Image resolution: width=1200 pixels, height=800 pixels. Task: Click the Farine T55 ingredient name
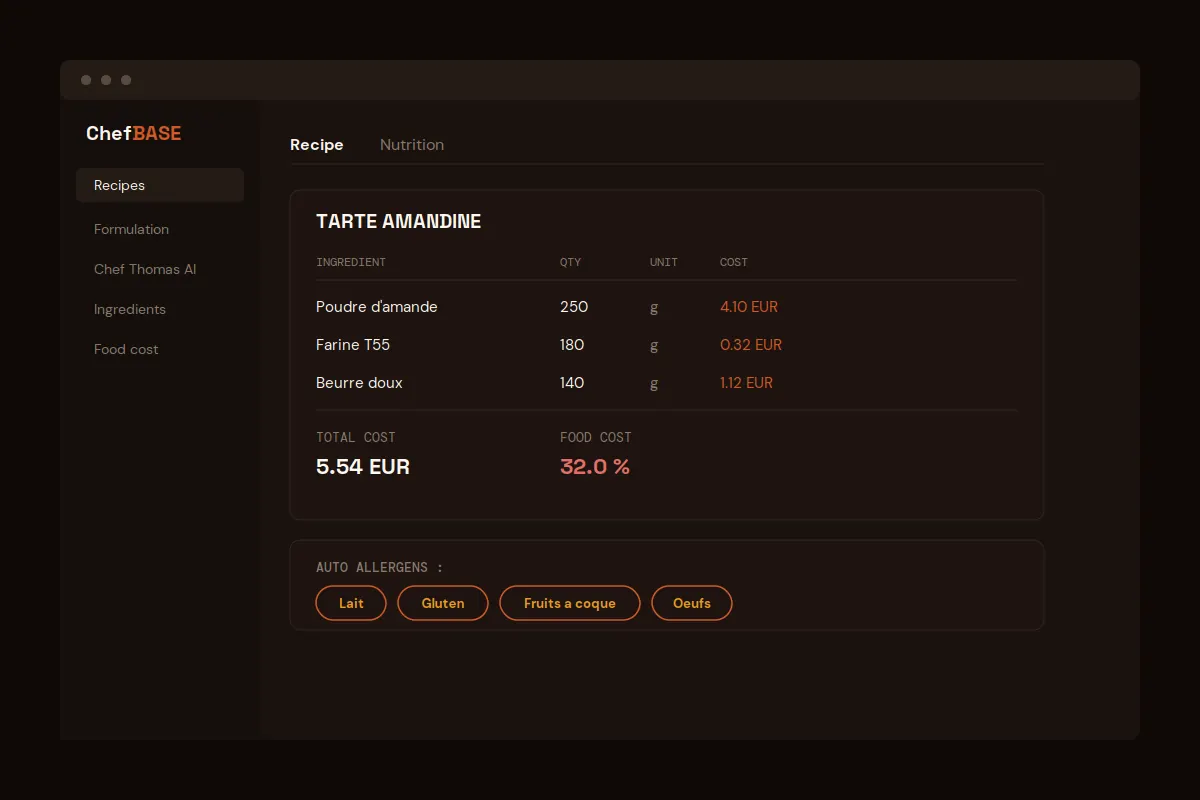[353, 345]
